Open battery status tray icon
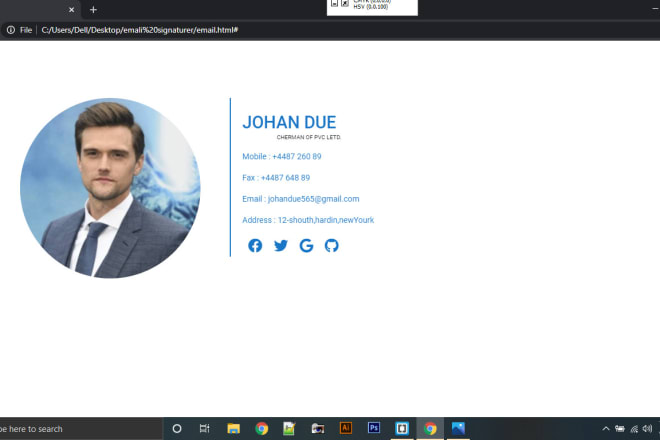This screenshot has height=440, width=660. (620, 429)
